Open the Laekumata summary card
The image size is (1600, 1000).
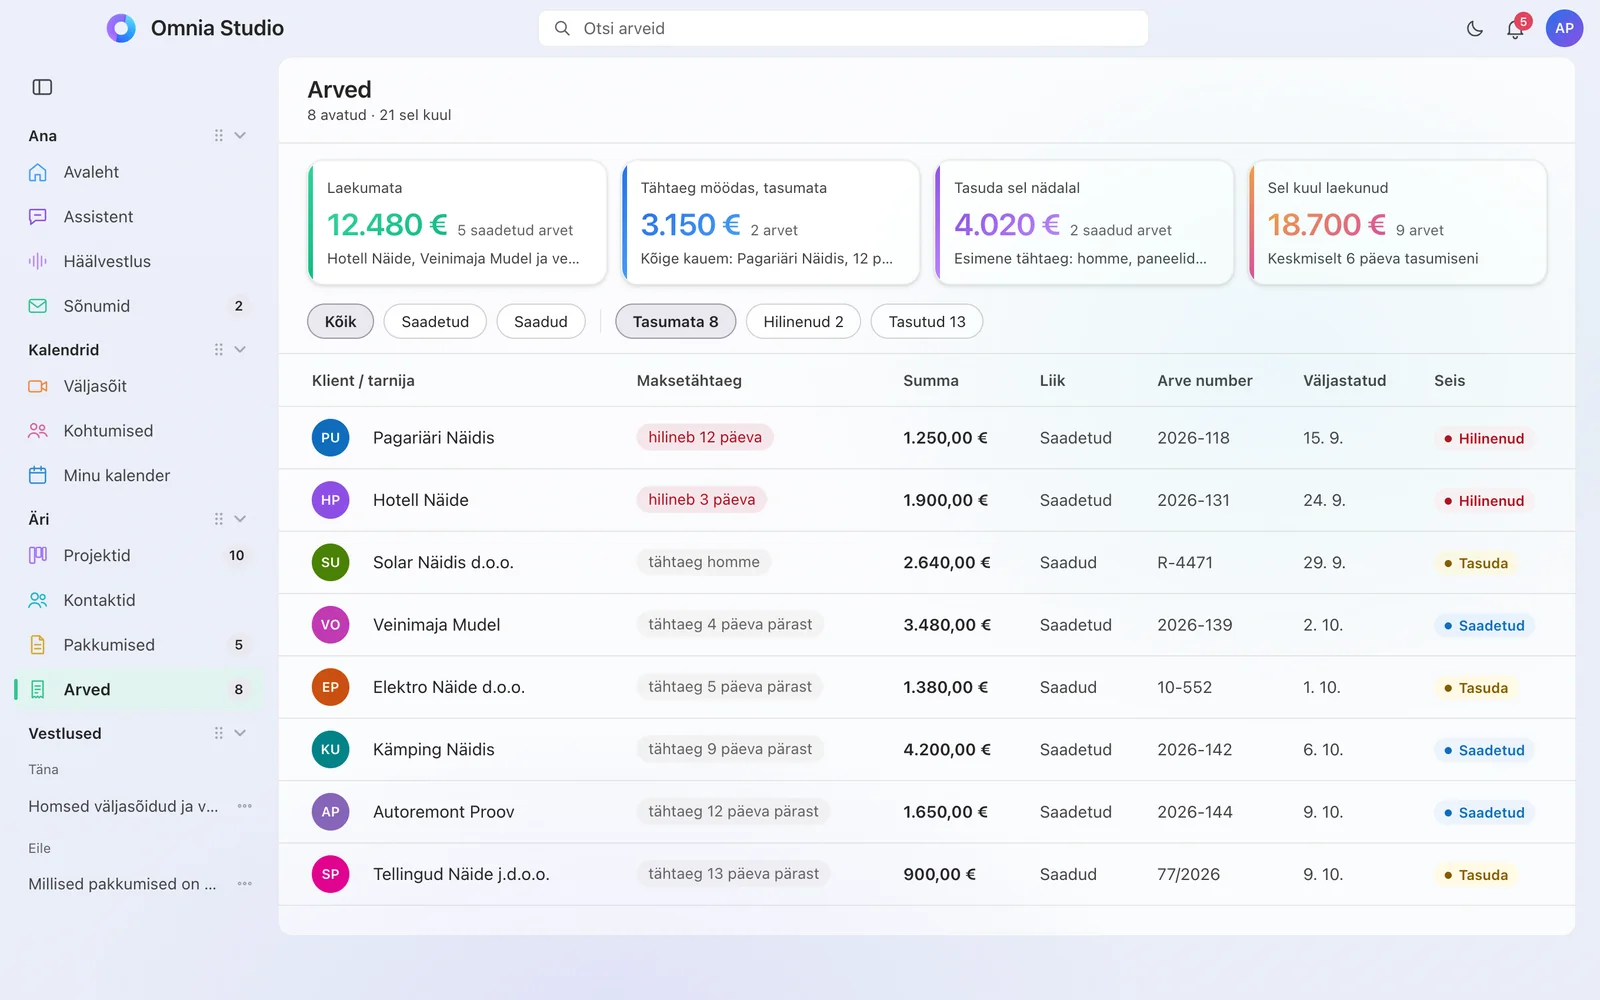(x=457, y=223)
